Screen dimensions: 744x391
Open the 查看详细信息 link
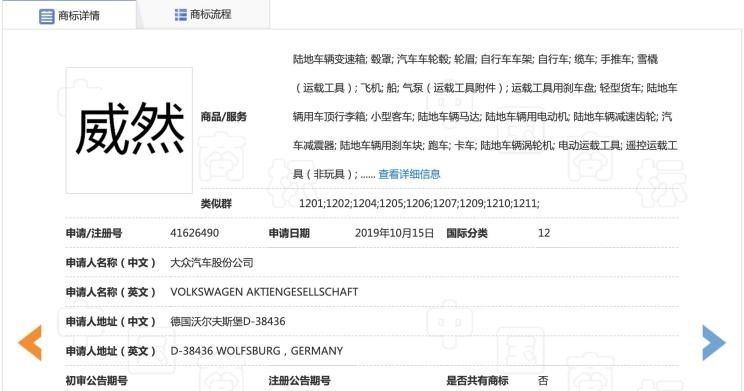click(x=409, y=174)
